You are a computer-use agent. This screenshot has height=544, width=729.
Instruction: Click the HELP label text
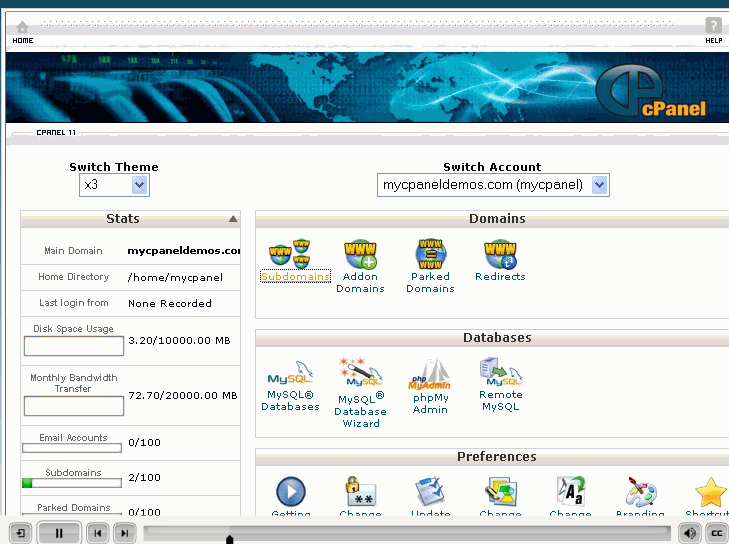click(714, 40)
